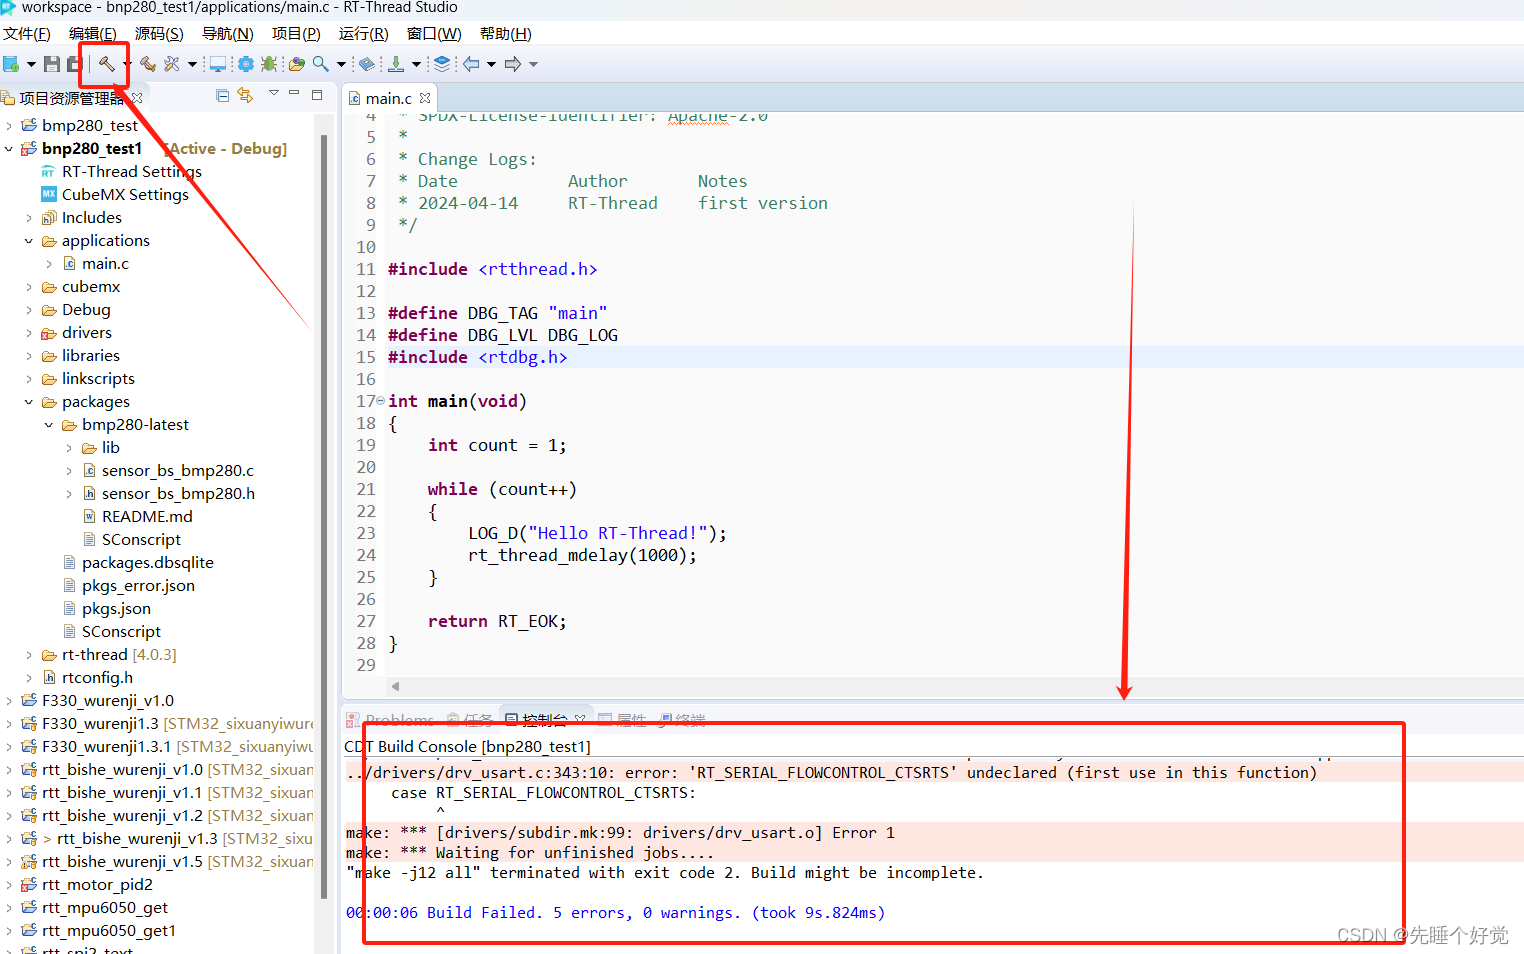Open the 项目(P) menu
Viewport: 1524px width, 954px height.
pos(296,34)
